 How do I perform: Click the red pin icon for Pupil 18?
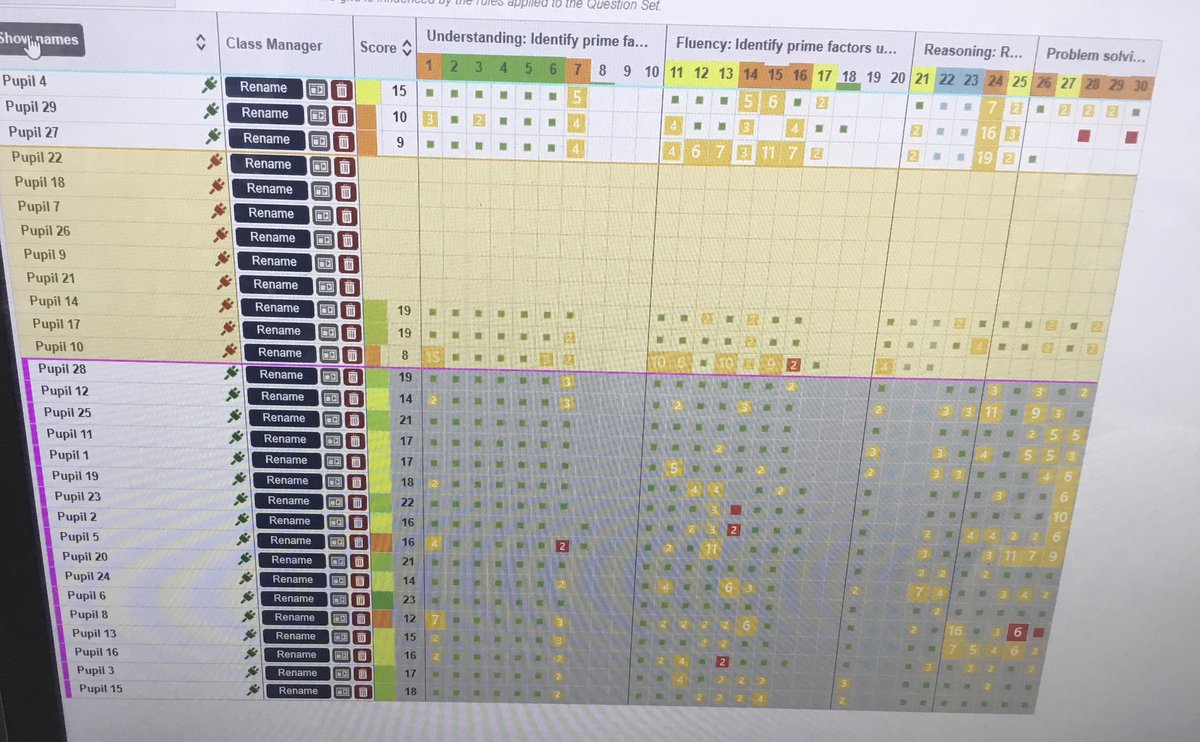pos(217,187)
